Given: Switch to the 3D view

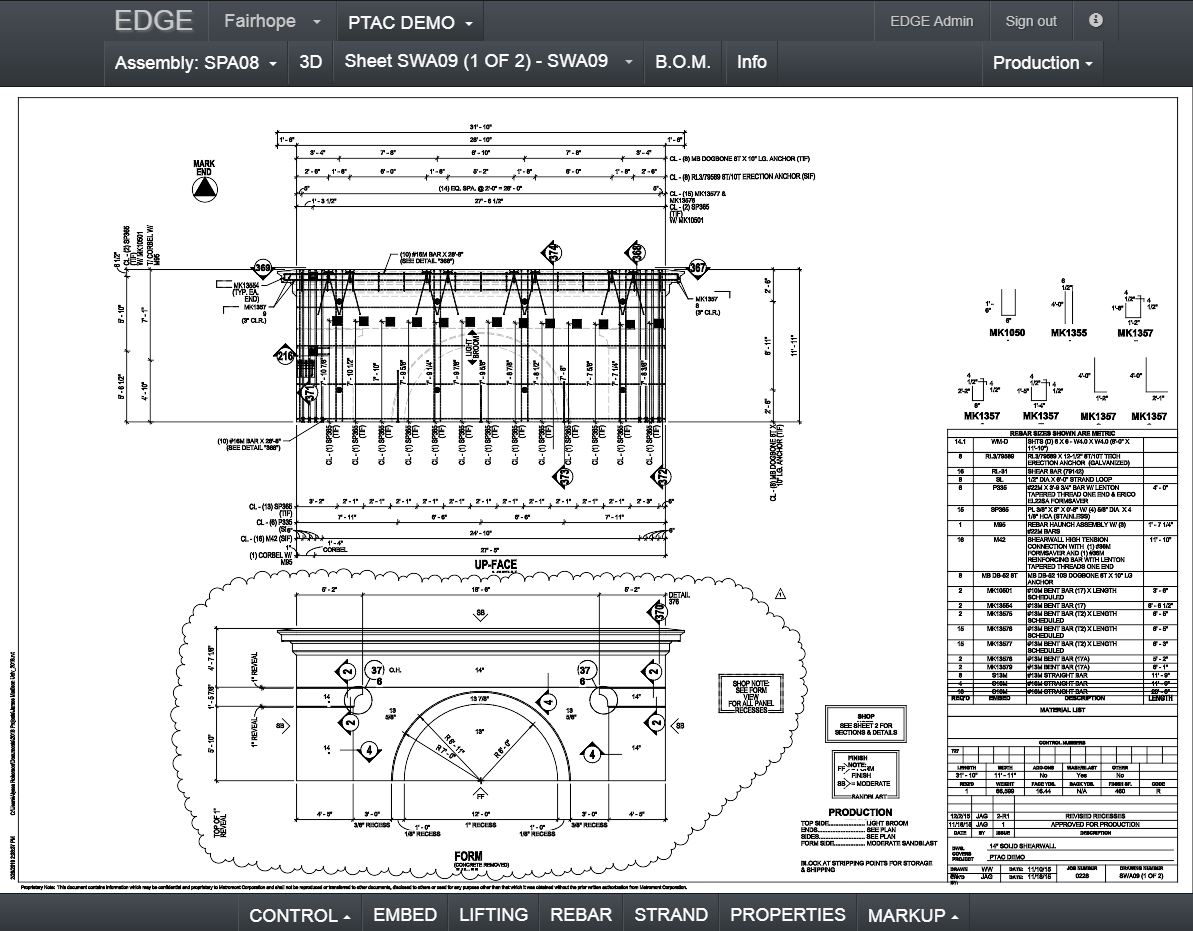Looking at the screenshot, I should click(311, 62).
